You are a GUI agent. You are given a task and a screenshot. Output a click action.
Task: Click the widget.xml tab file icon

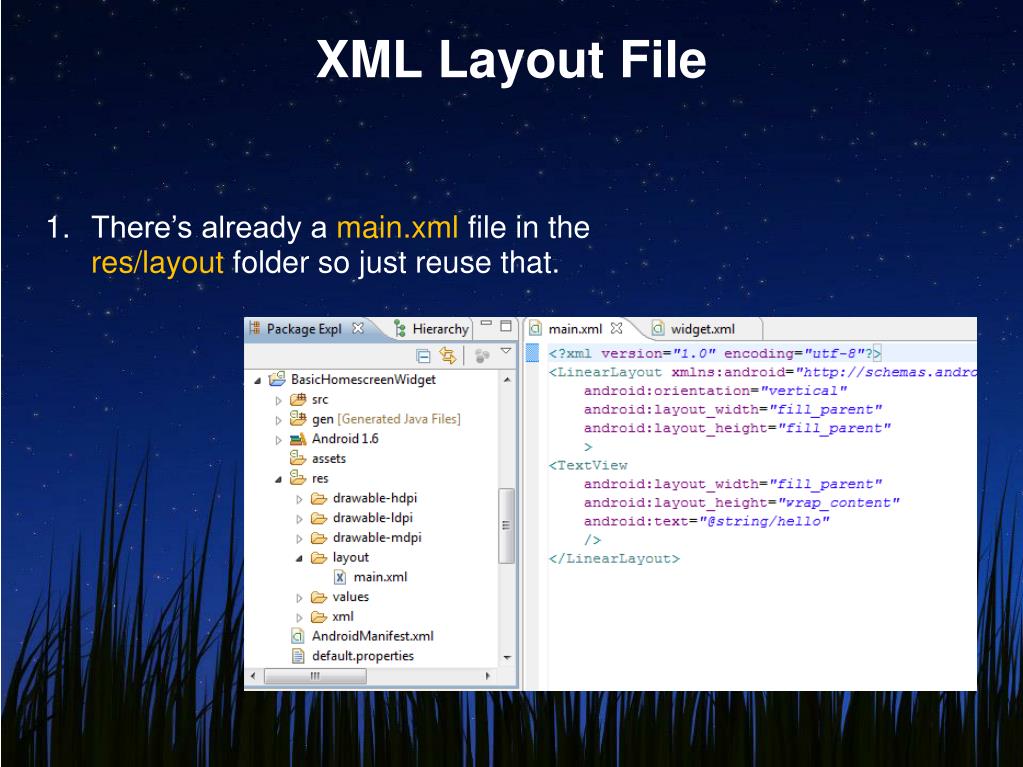coord(658,328)
